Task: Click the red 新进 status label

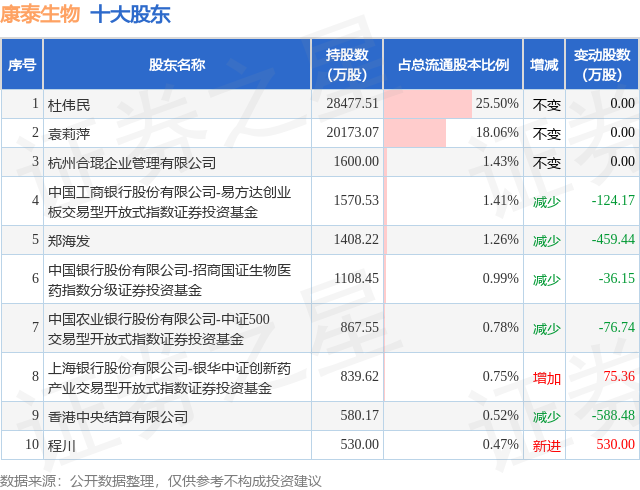Action: tap(547, 445)
